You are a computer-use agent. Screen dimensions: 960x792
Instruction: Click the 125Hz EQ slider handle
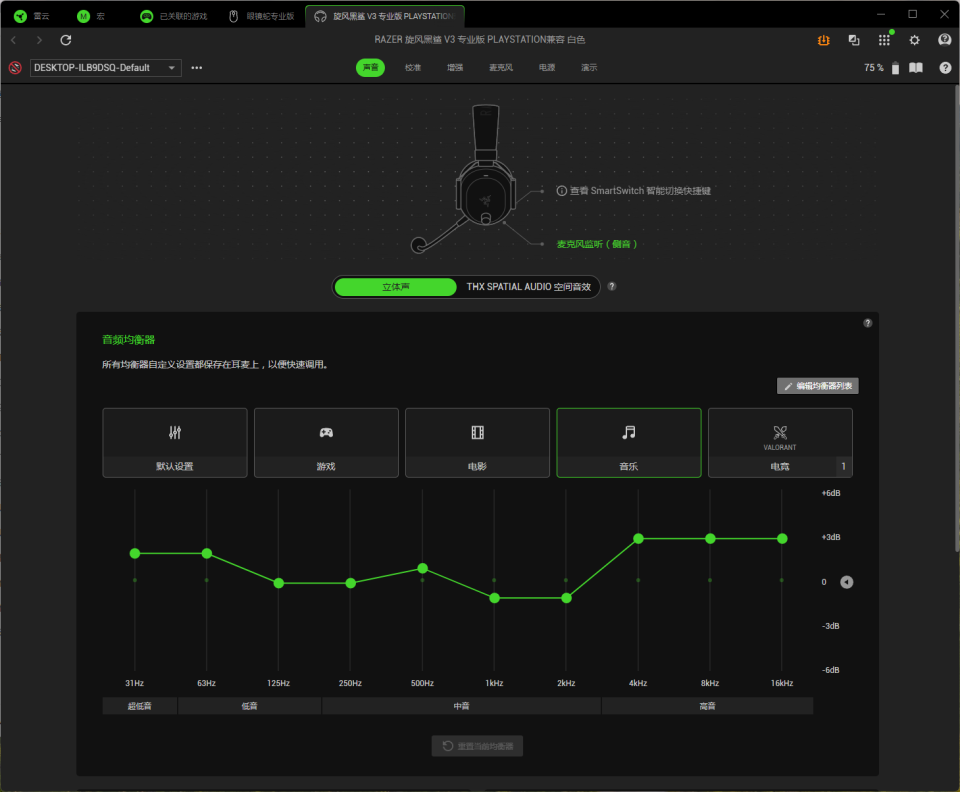pos(279,583)
